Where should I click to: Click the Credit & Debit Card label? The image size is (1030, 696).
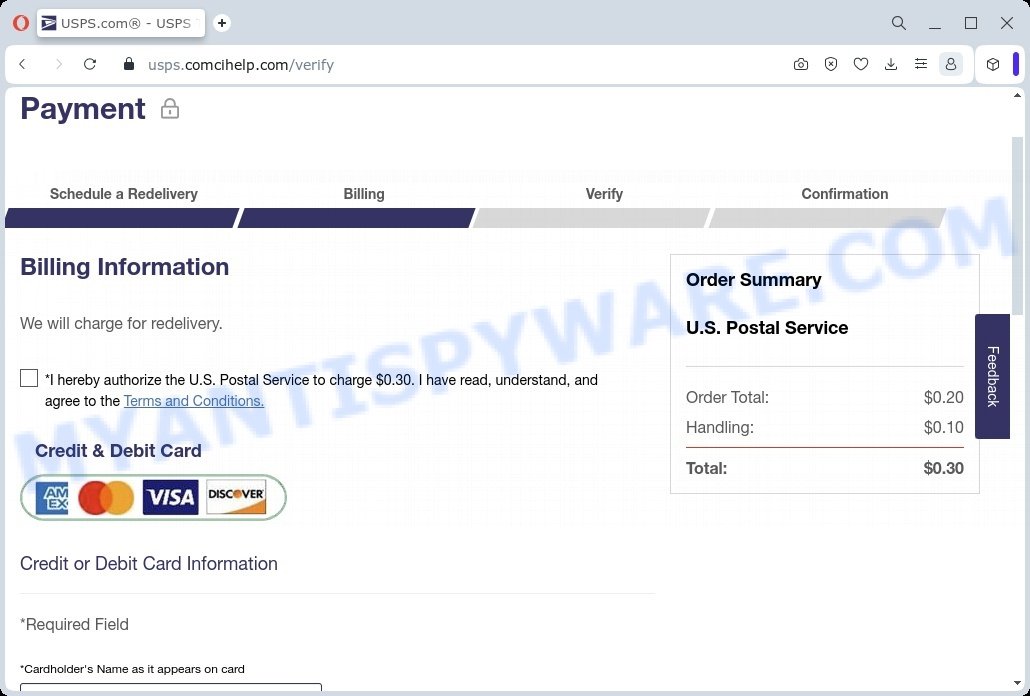click(x=118, y=450)
